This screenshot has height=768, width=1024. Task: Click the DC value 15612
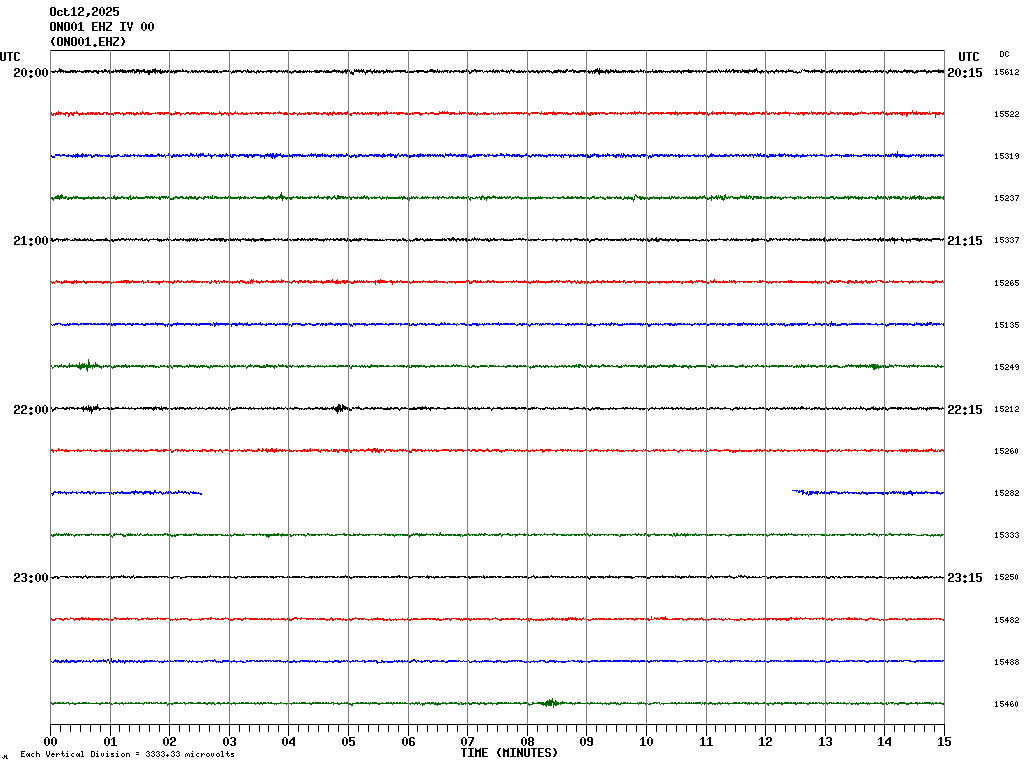[x=1006, y=73]
